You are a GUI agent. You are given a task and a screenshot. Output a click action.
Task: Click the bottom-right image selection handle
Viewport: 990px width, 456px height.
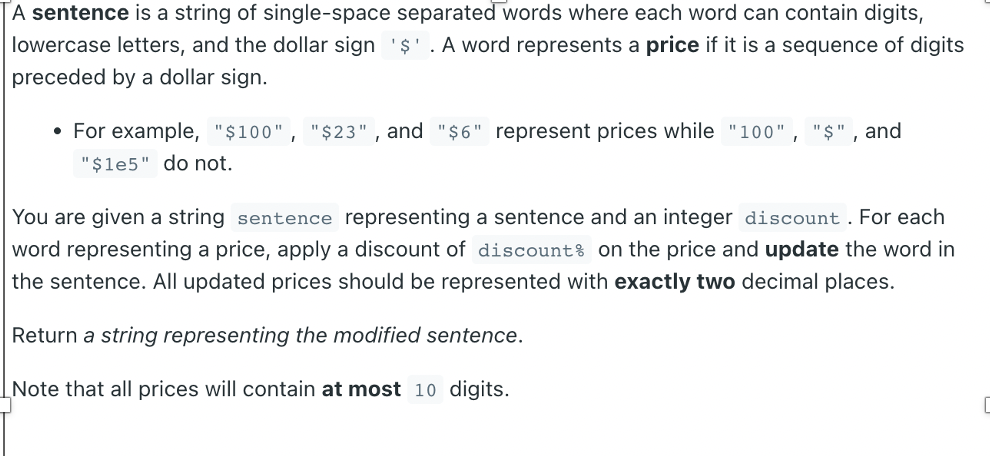987,404
